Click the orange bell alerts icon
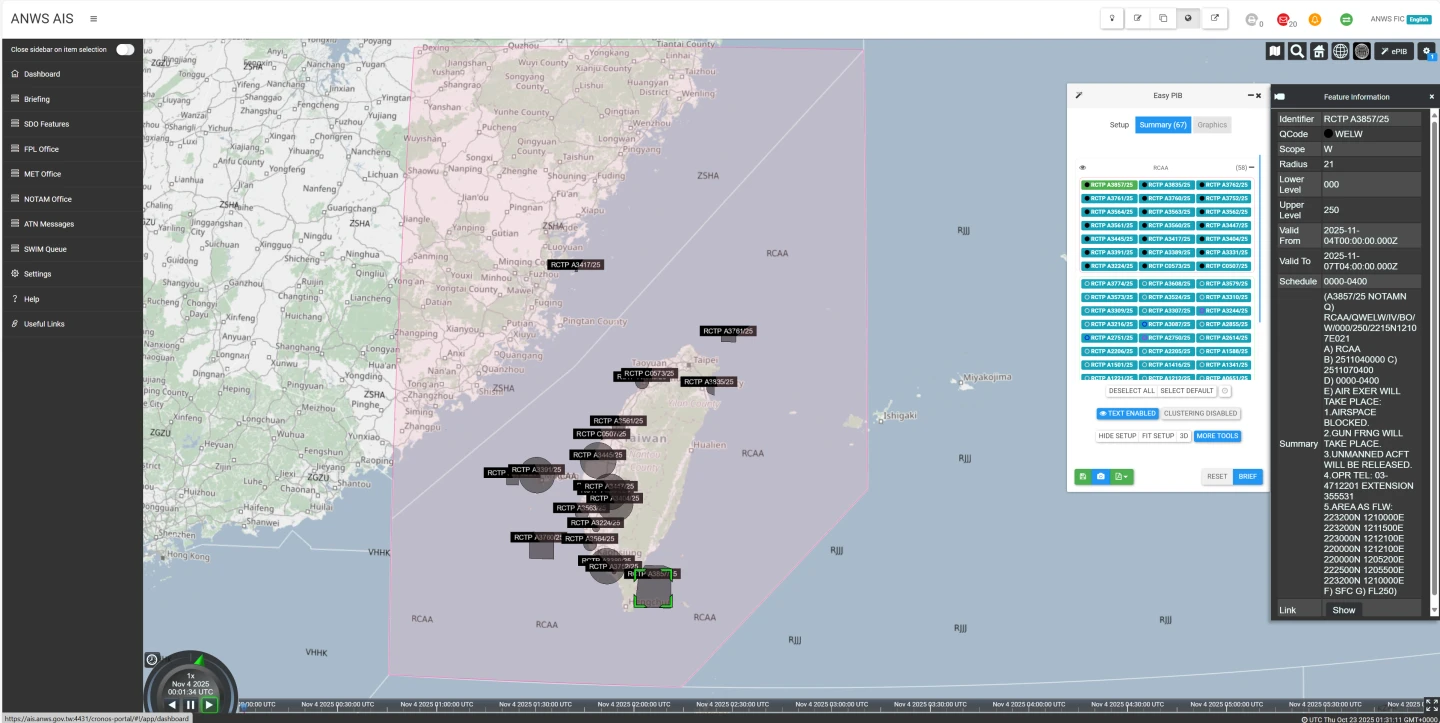This screenshot has width=1440, height=723. click(1315, 19)
